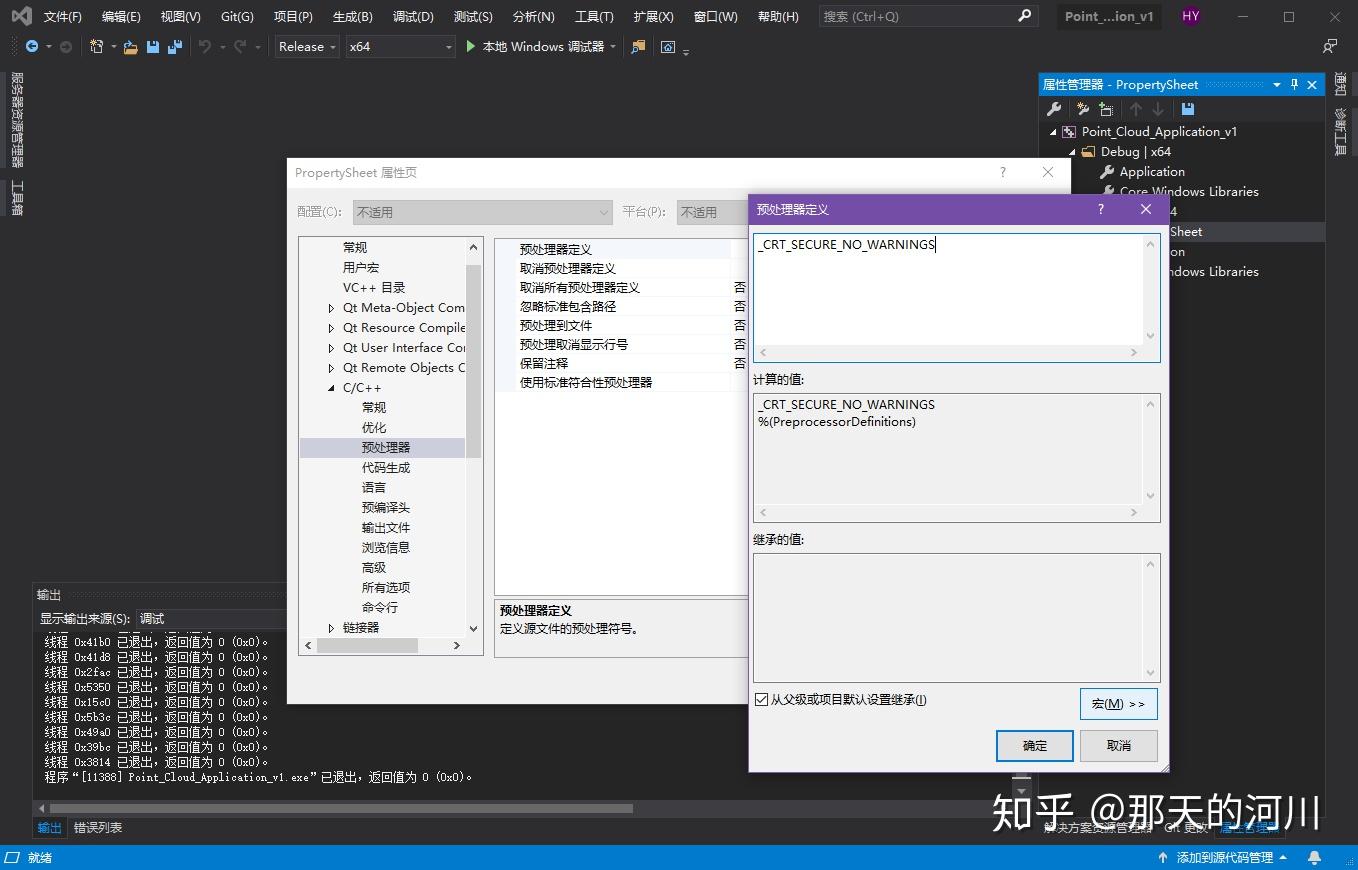This screenshot has height=870, width=1358.
Task: Click the 宏(M) >> button
Action: [1118, 703]
